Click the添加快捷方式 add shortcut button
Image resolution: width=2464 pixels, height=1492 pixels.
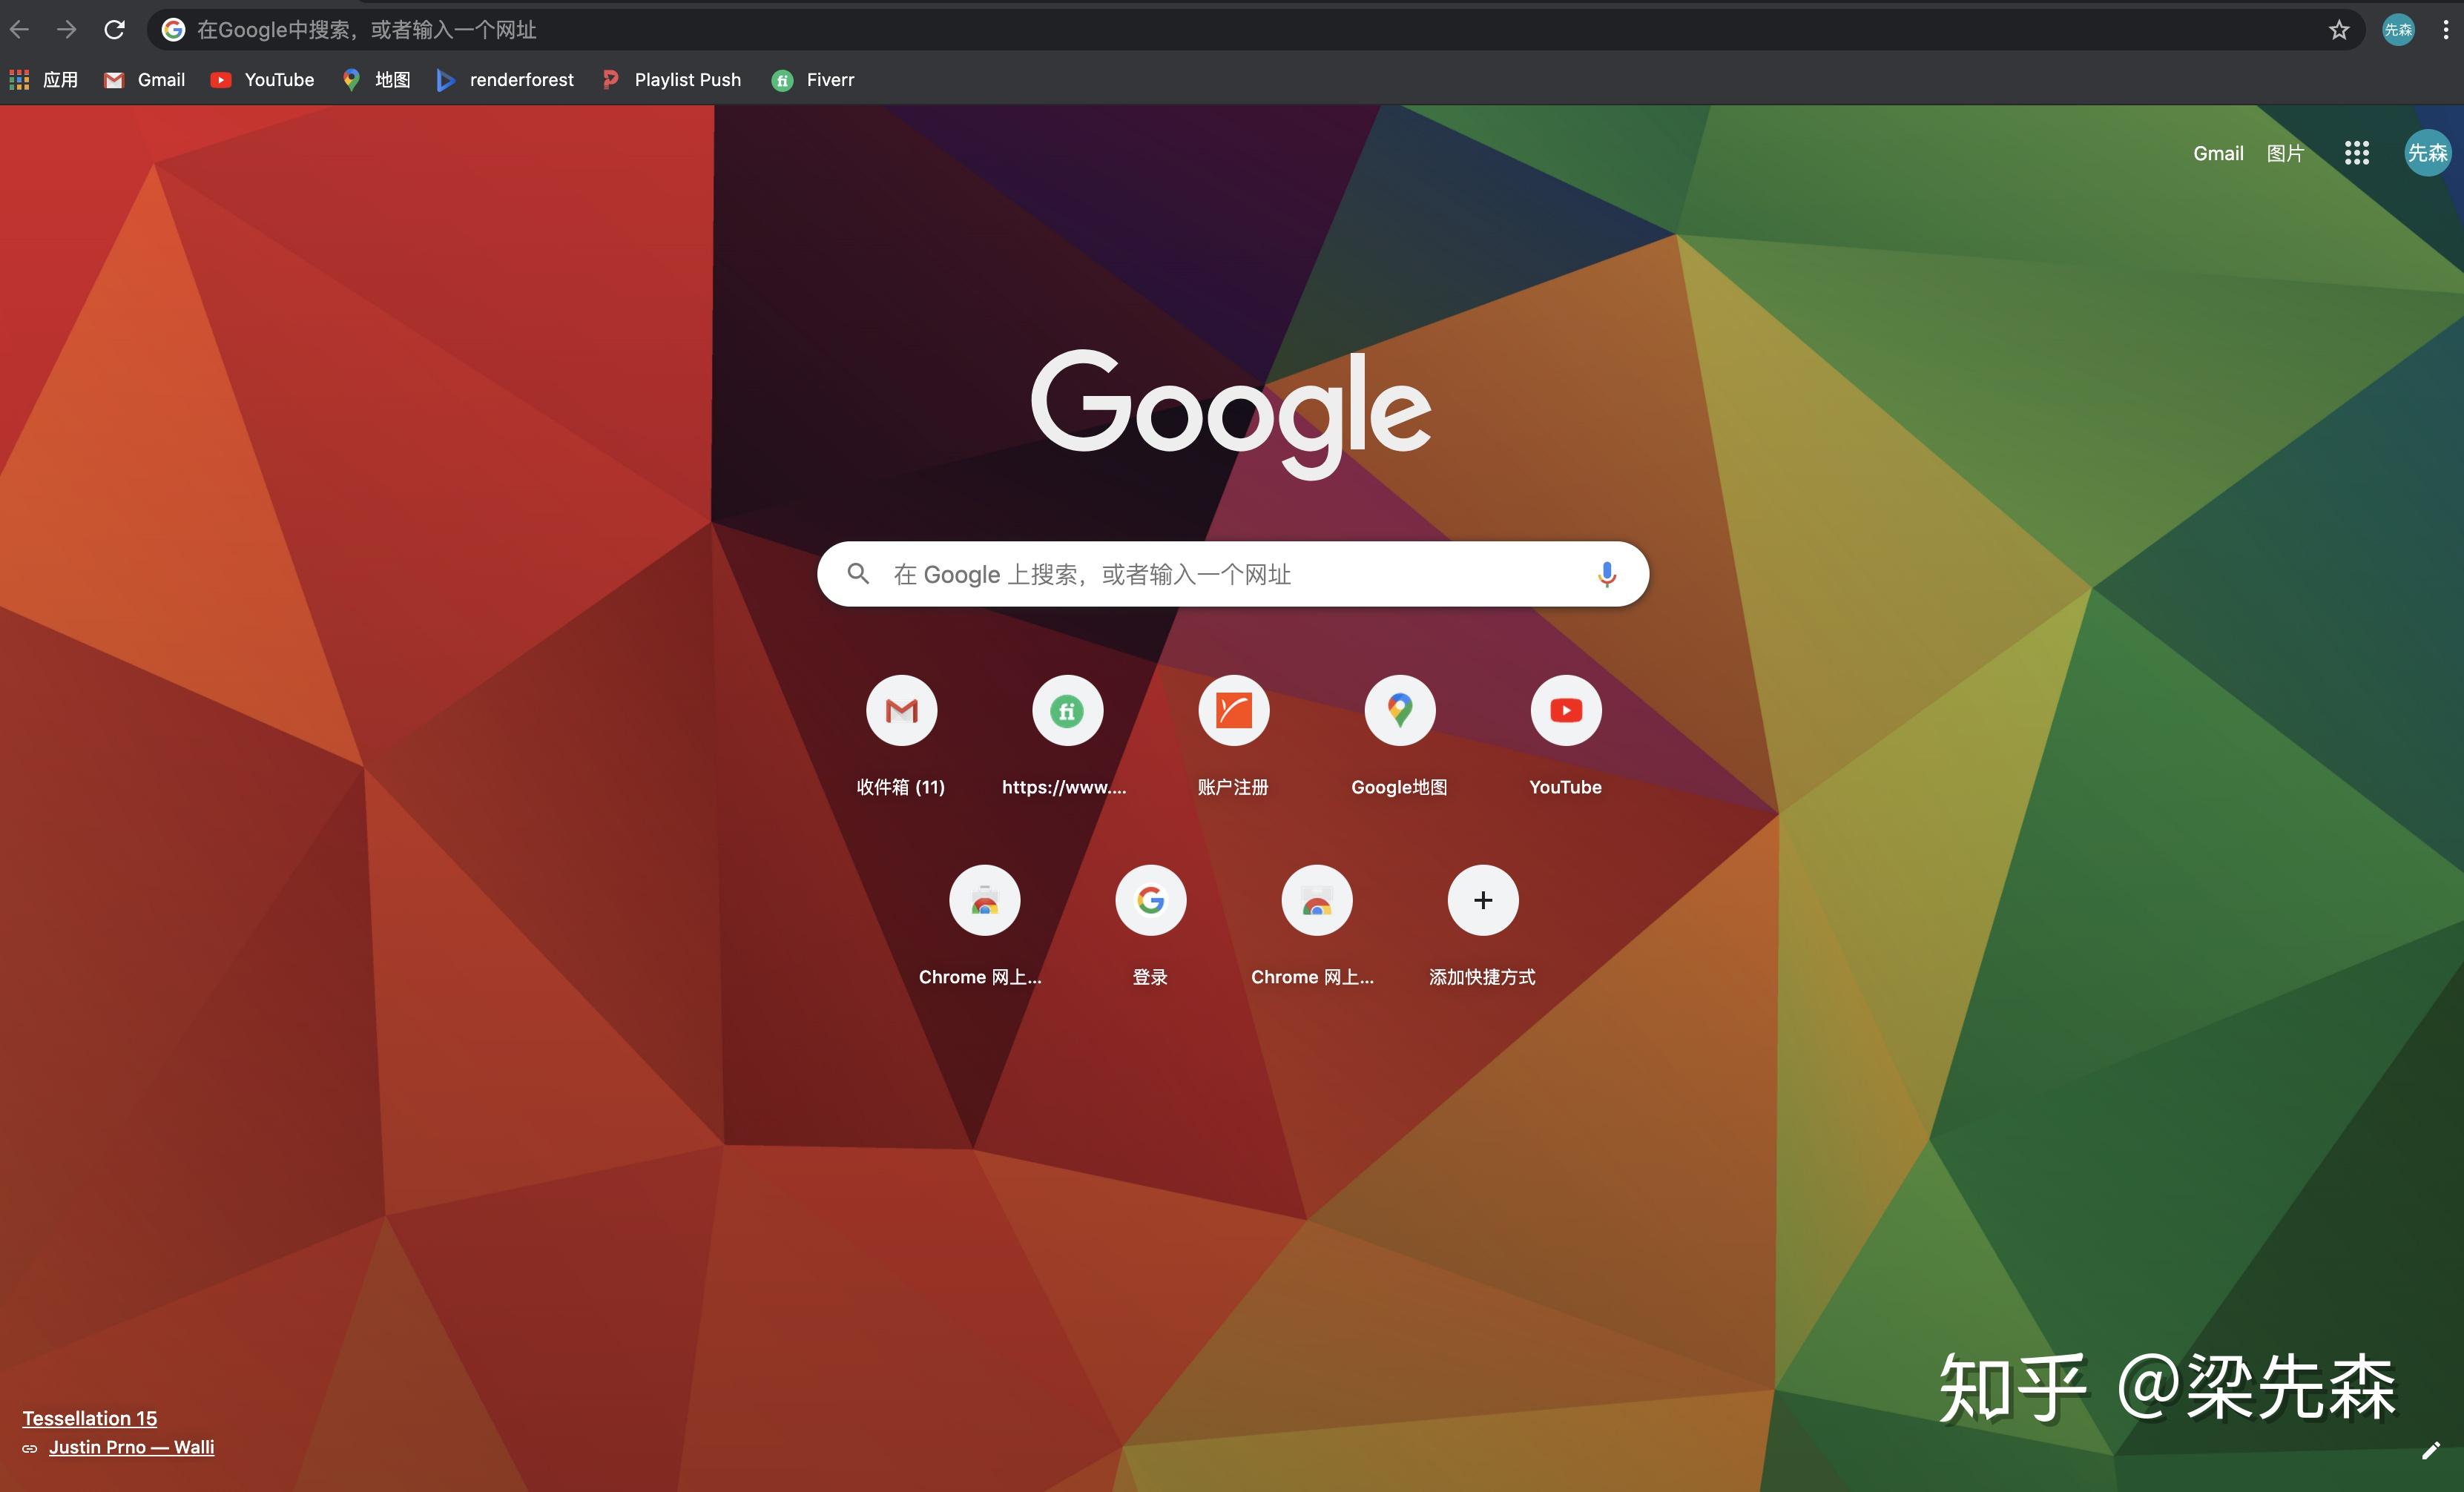1480,899
